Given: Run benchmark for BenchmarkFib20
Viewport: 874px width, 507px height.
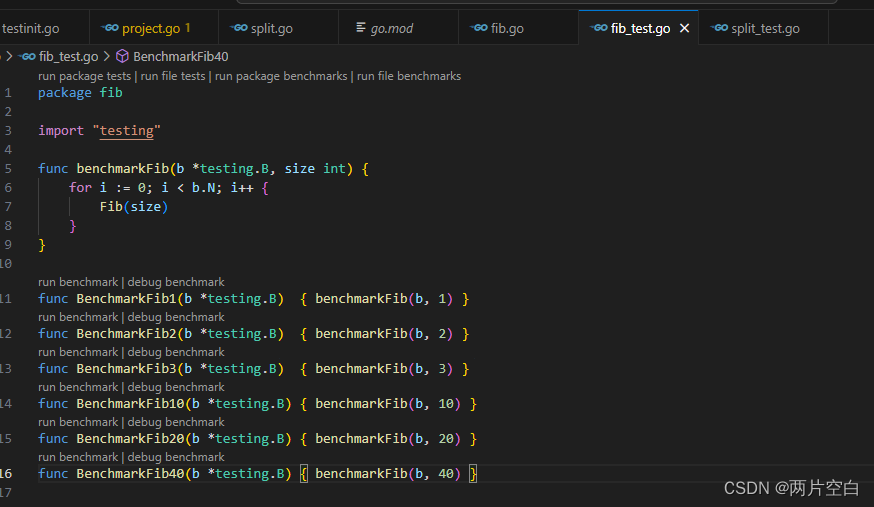Looking at the screenshot, I should [78, 422].
